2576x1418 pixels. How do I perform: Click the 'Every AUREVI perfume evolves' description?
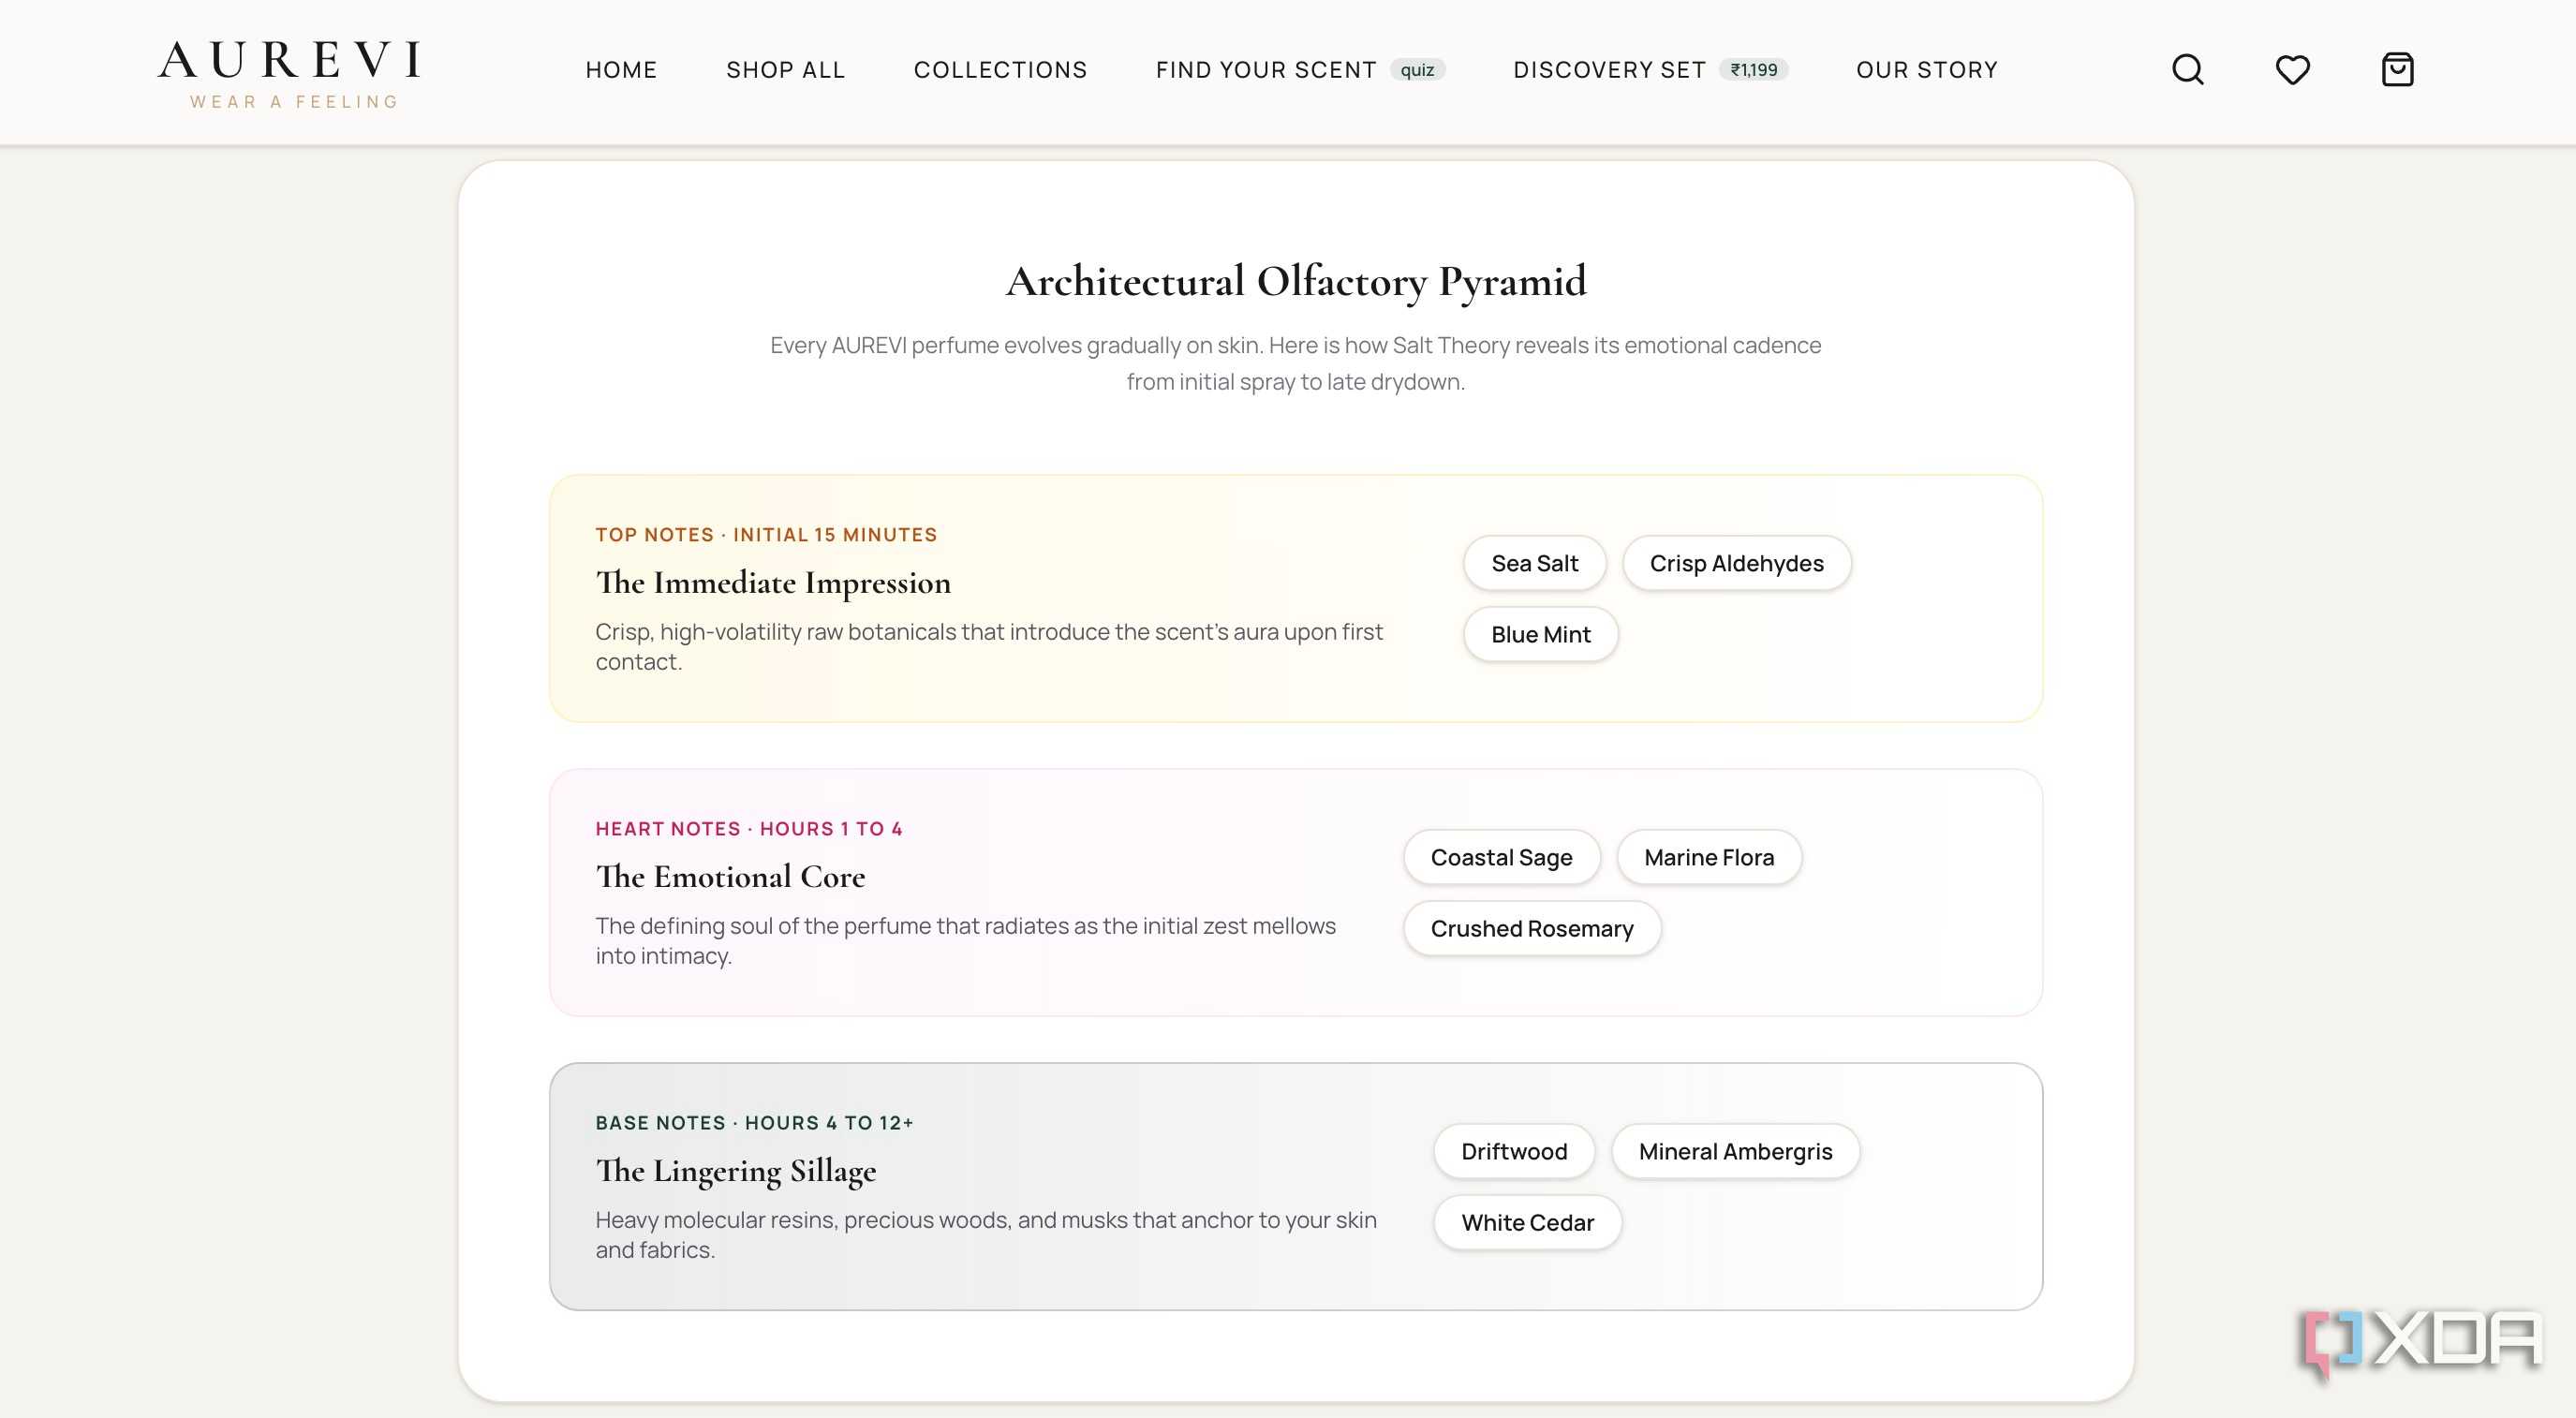pos(1295,363)
